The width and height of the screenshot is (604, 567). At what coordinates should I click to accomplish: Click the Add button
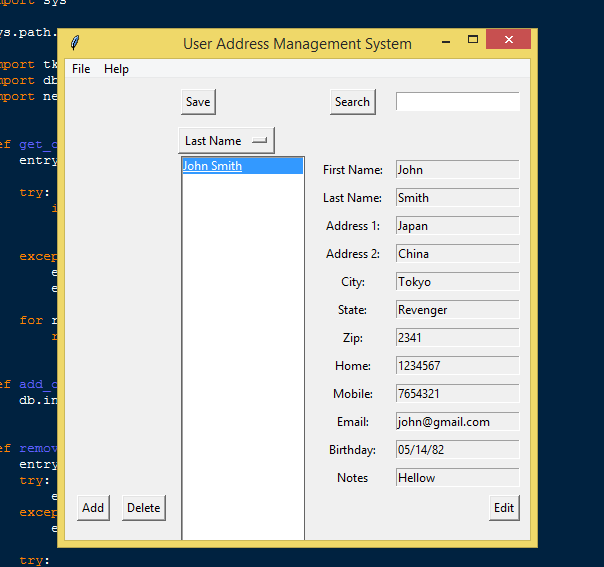[x=93, y=508]
